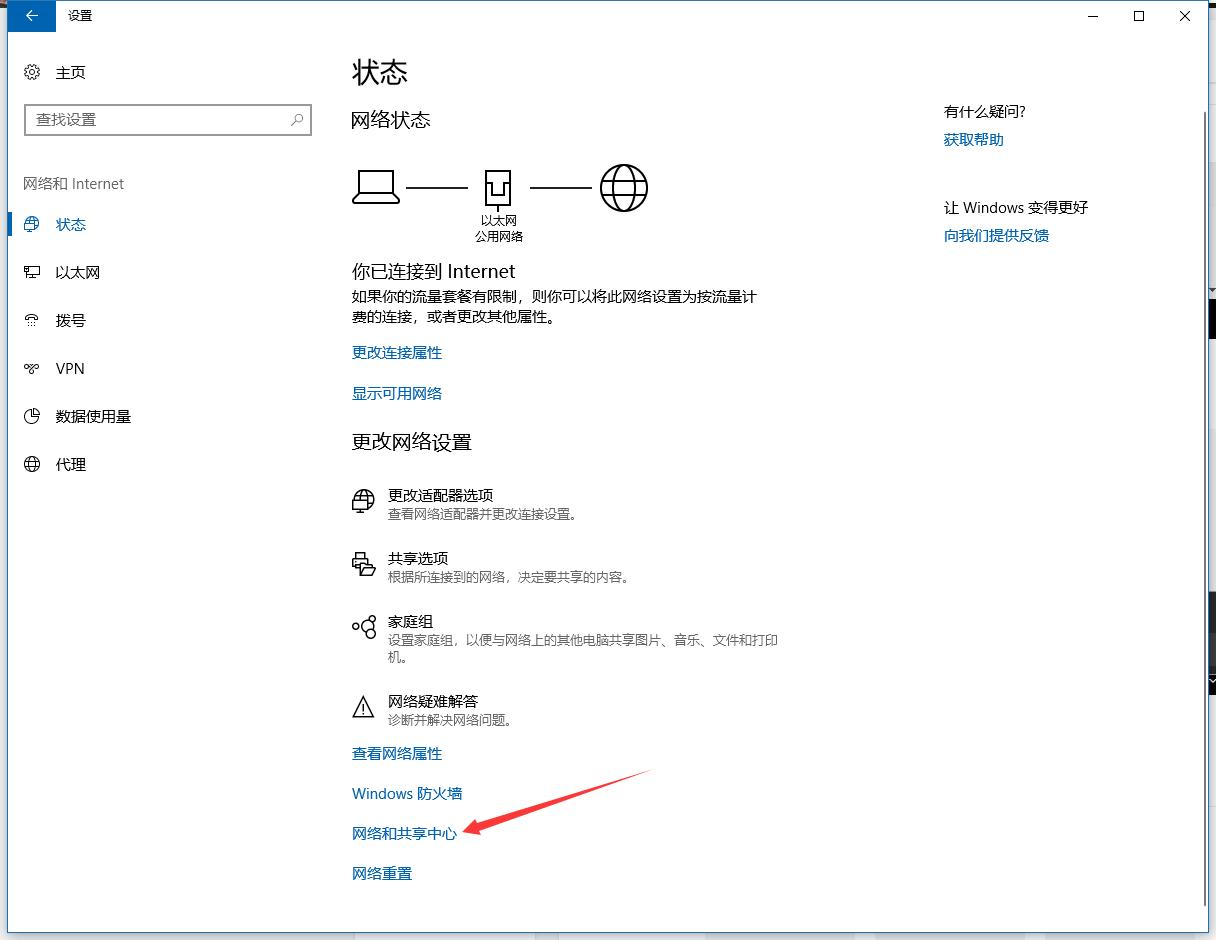Click 显示可用网络
Image resolution: width=1216 pixels, height=940 pixels.
(396, 393)
